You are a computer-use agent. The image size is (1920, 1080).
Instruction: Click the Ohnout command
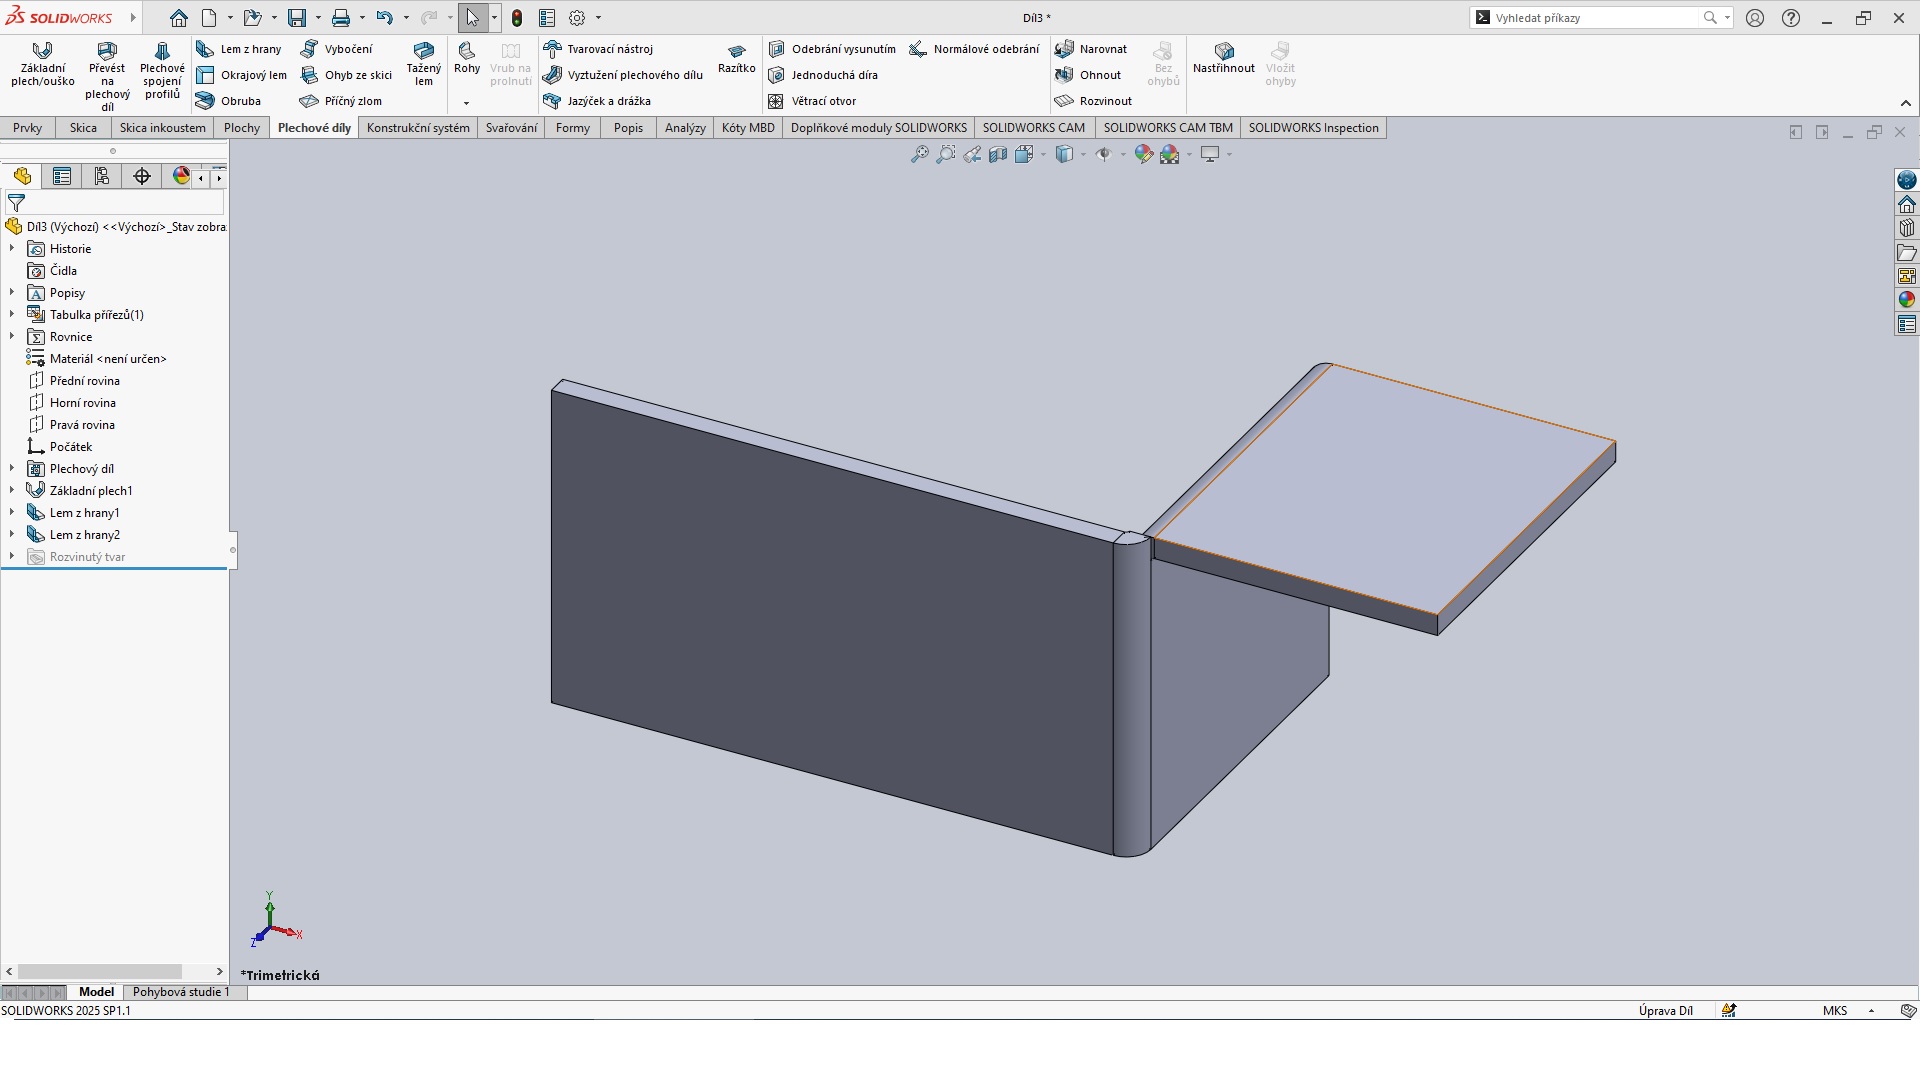(x=1088, y=75)
